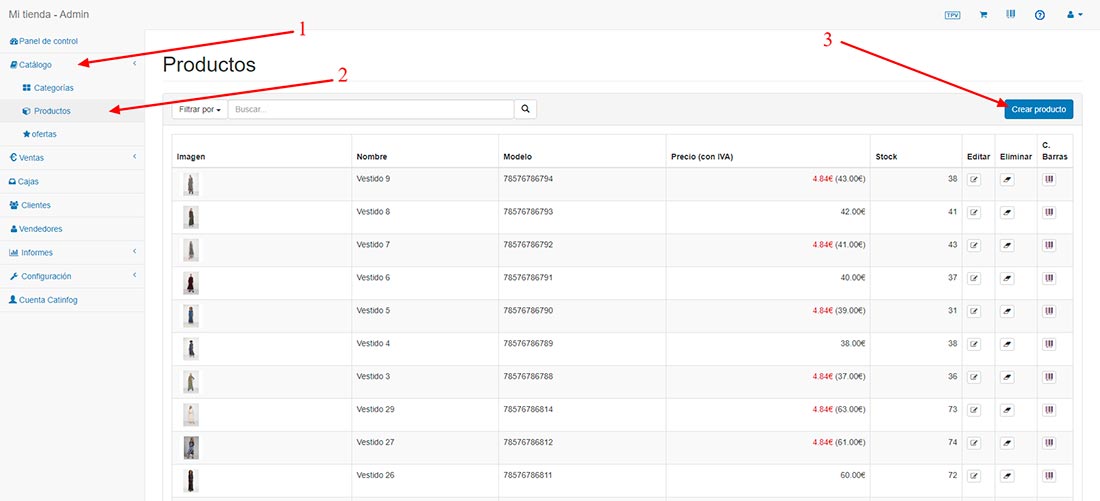The image size is (1100, 501).
Task: Delete Vestido 9 with its eraser icon
Action: pyautogui.click(x=1007, y=180)
